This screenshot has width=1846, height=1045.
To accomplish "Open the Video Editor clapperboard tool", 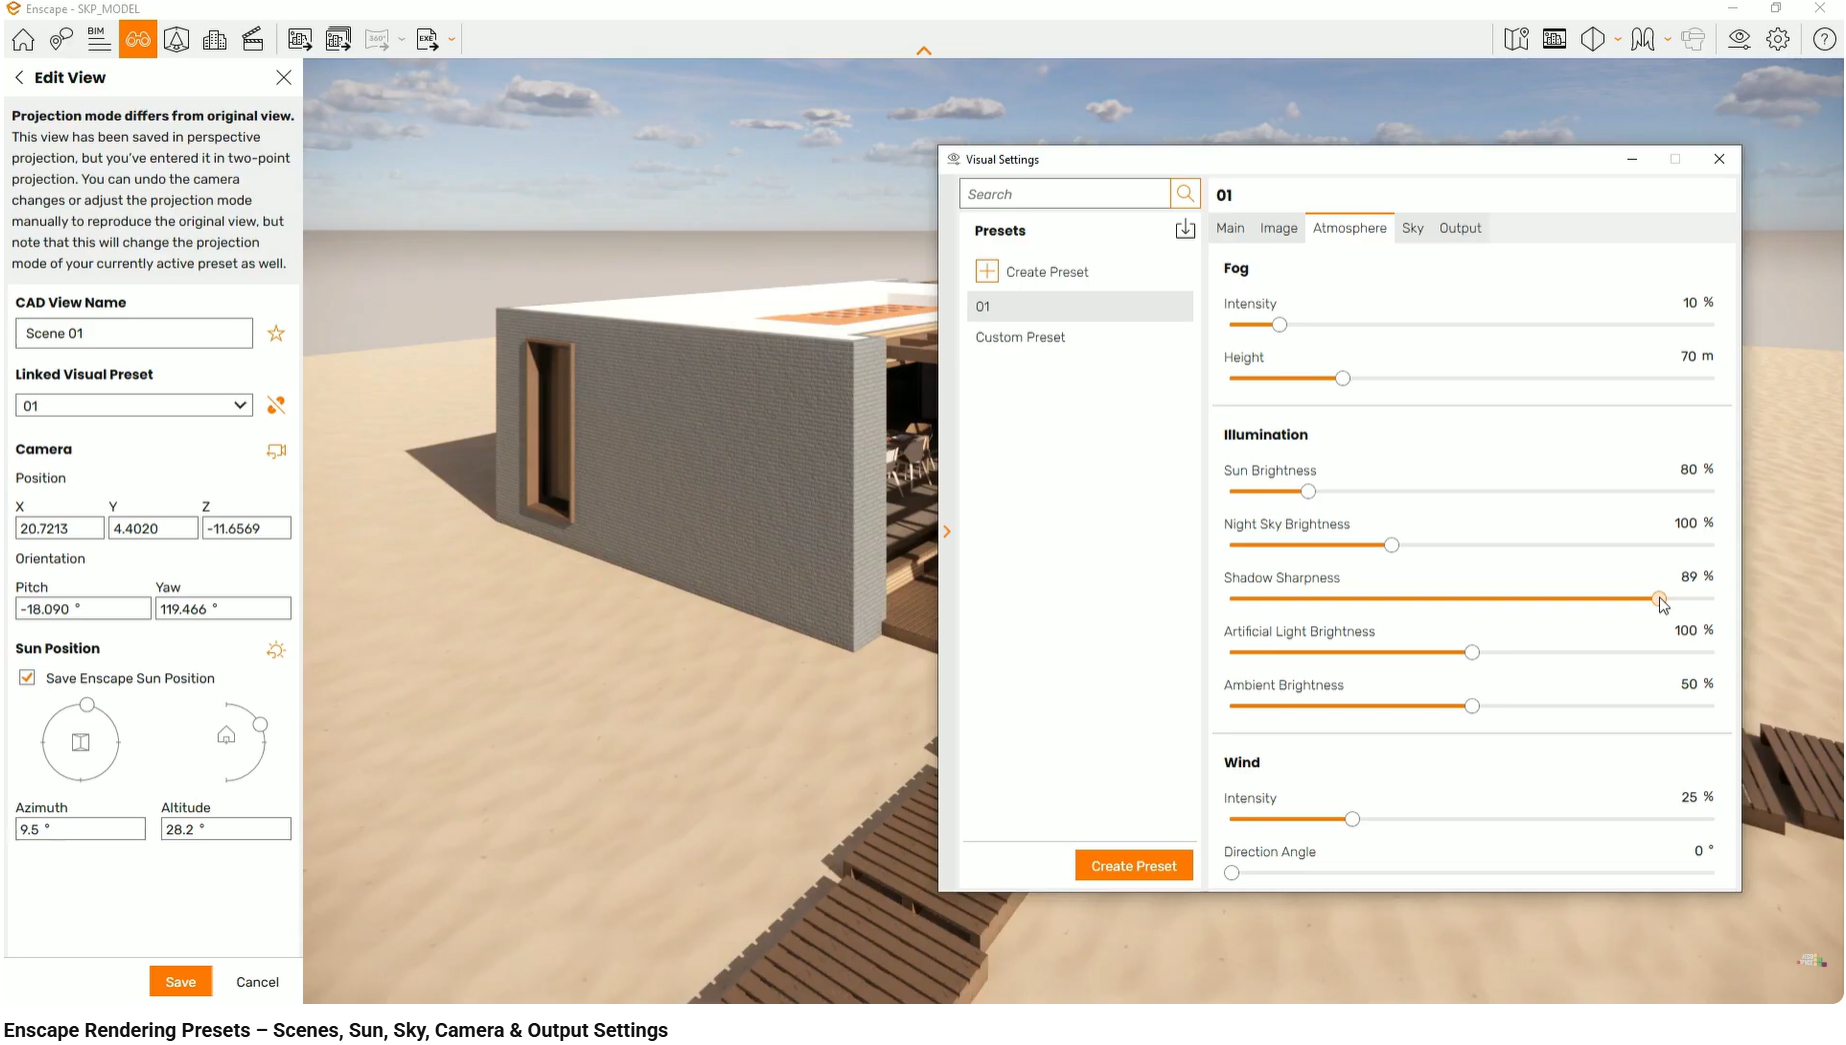I will click(x=253, y=39).
